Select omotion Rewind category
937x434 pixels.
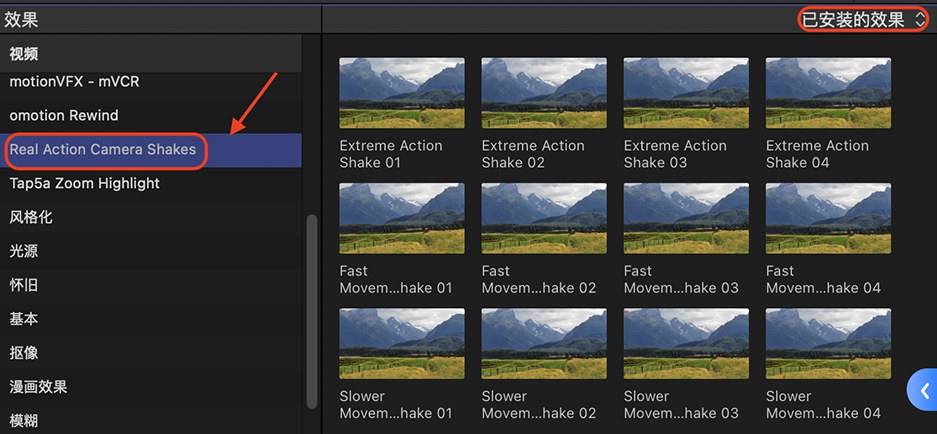64,115
